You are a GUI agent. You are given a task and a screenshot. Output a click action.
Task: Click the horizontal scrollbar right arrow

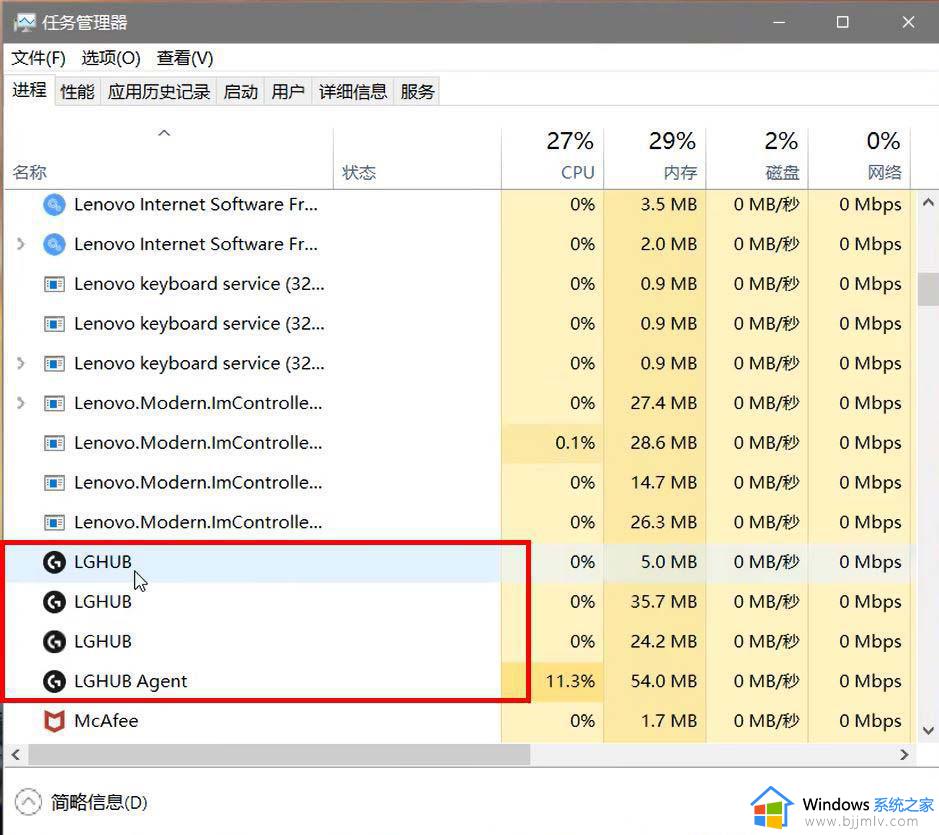(904, 755)
